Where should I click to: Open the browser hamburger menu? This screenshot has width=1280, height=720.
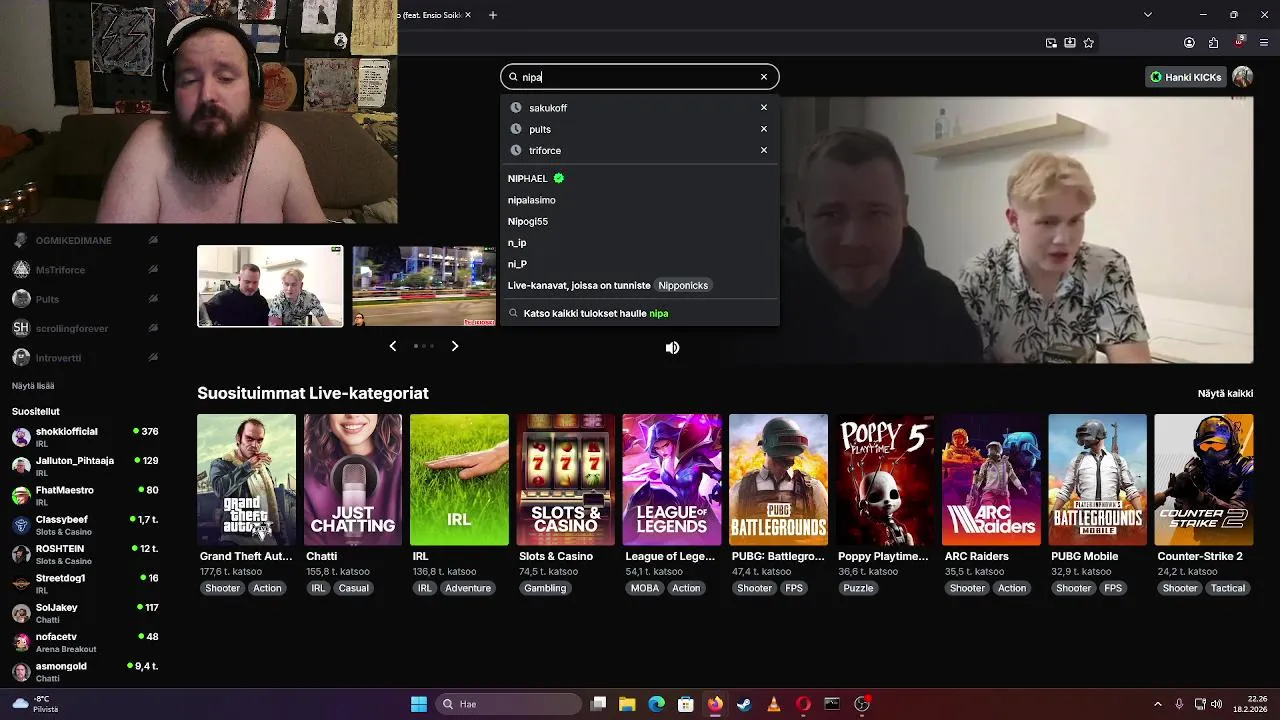point(1264,43)
